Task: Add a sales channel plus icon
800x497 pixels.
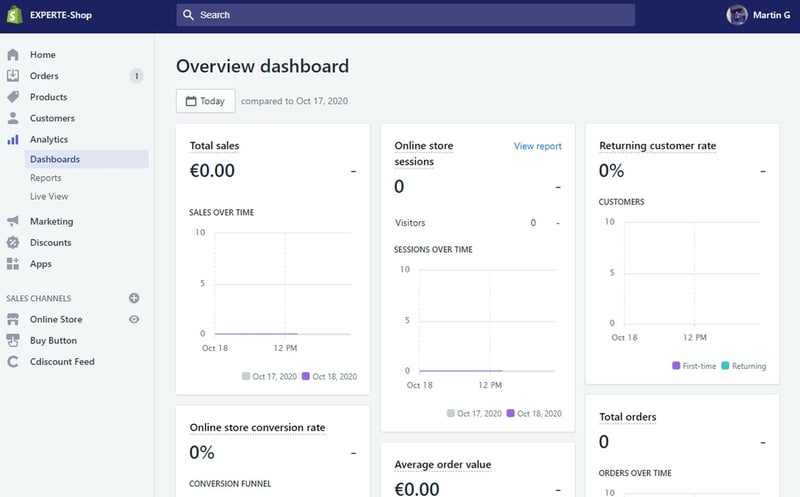Action: [x=134, y=298]
